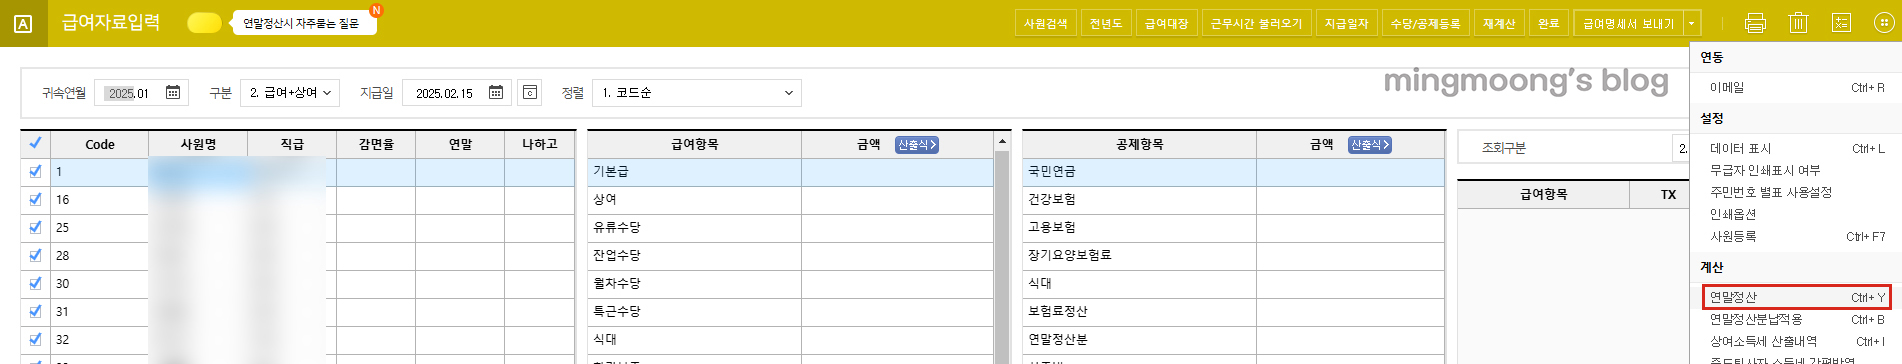Click the 지급일자 button
Image resolution: width=1902 pixels, height=364 pixels.
(x=1346, y=23)
